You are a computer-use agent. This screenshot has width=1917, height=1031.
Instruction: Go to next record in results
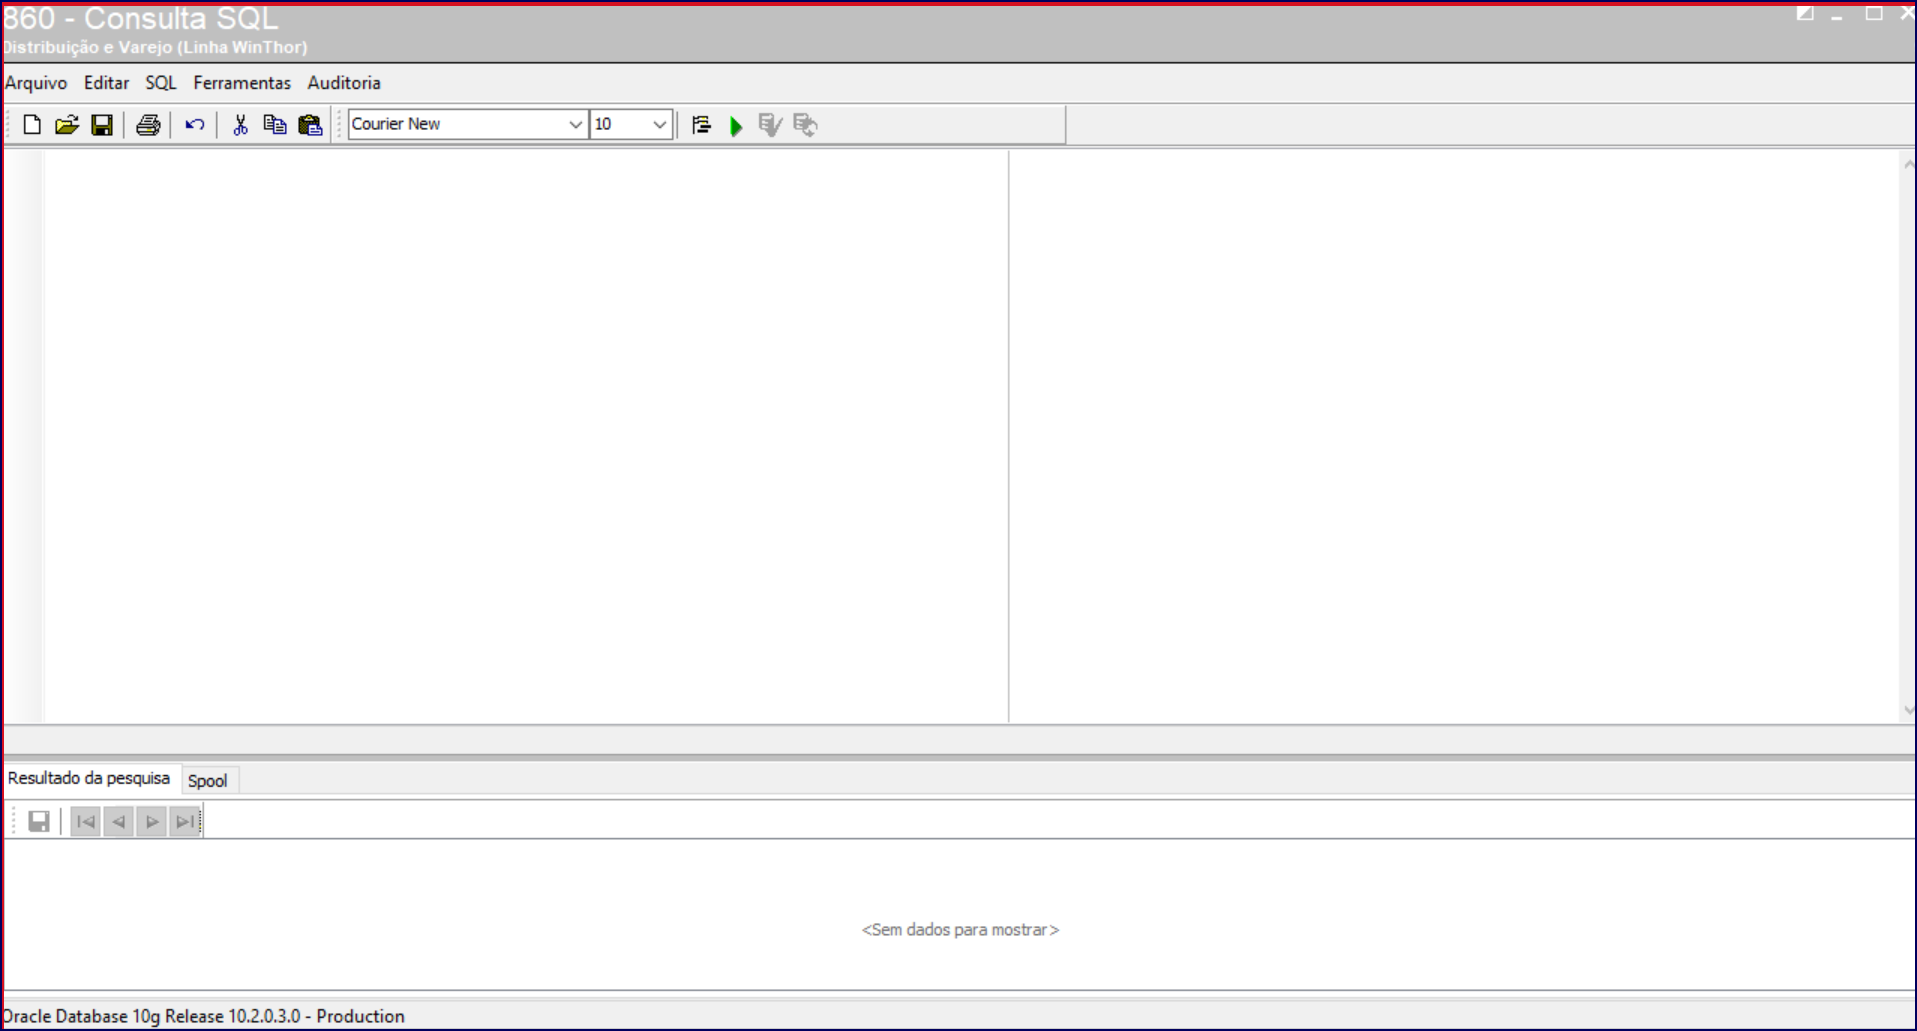152,822
